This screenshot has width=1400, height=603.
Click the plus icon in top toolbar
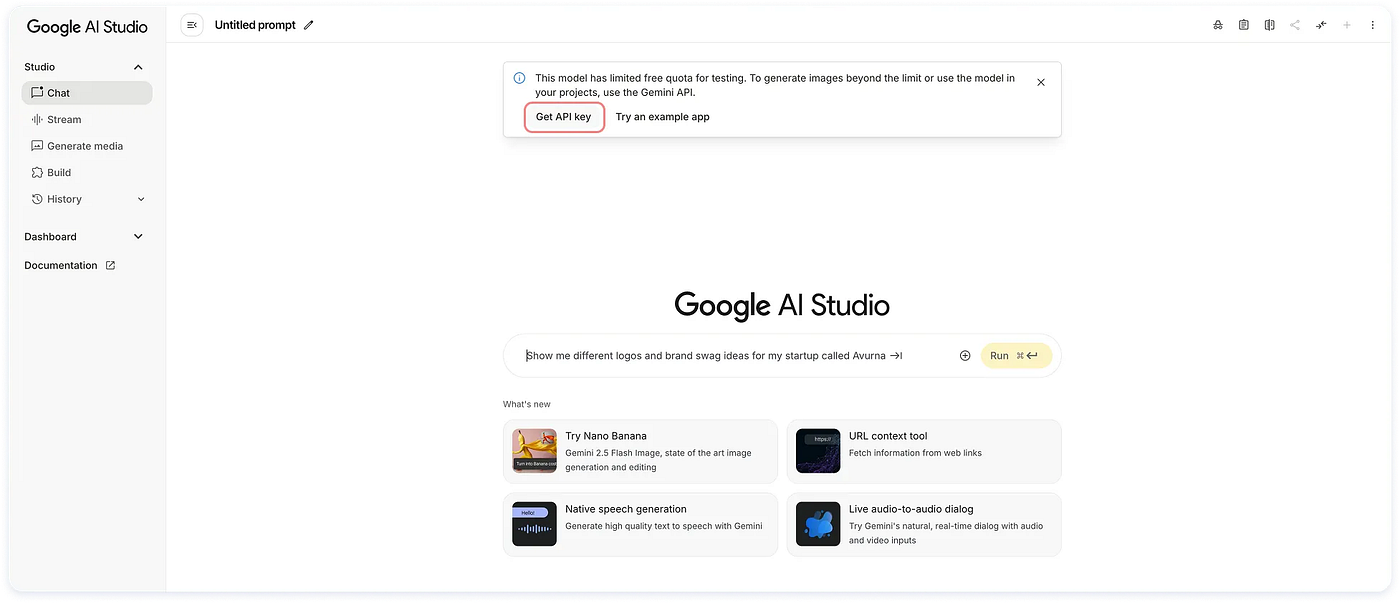tap(1347, 25)
